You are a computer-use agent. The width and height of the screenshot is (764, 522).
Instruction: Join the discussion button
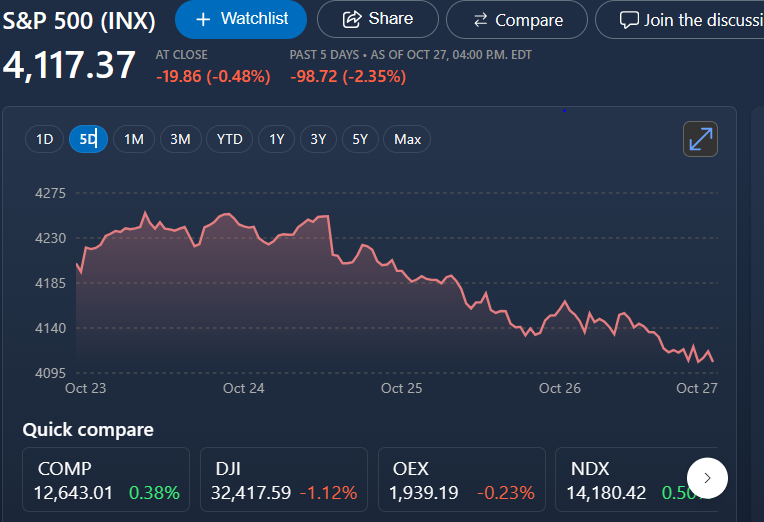[x=680, y=20]
